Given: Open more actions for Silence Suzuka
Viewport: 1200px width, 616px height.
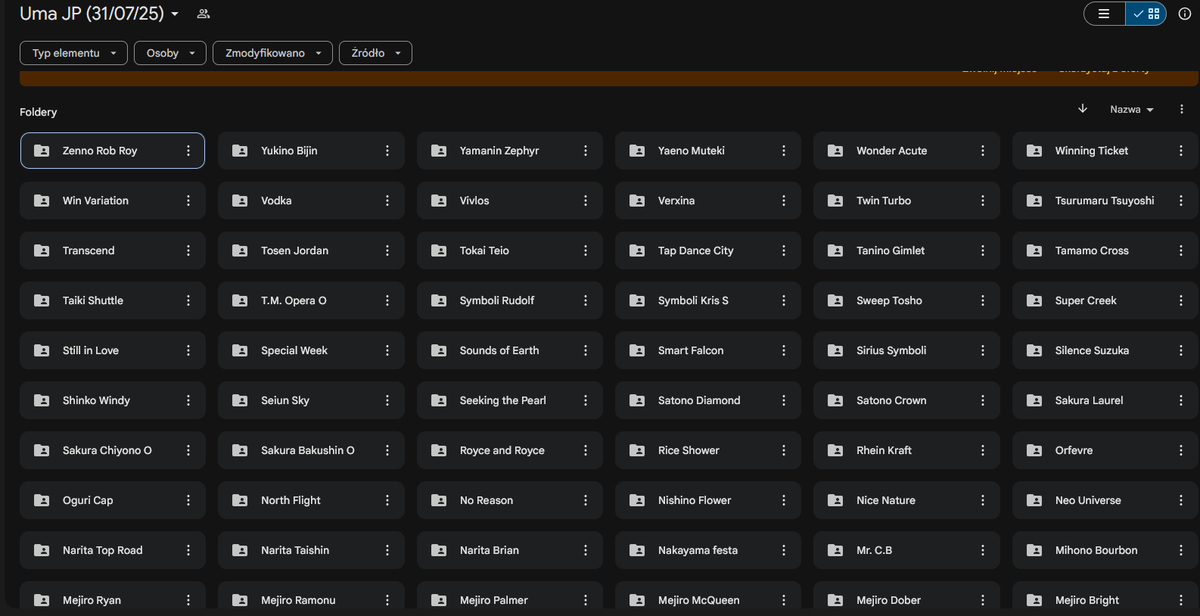Looking at the screenshot, I should point(1181,351).
